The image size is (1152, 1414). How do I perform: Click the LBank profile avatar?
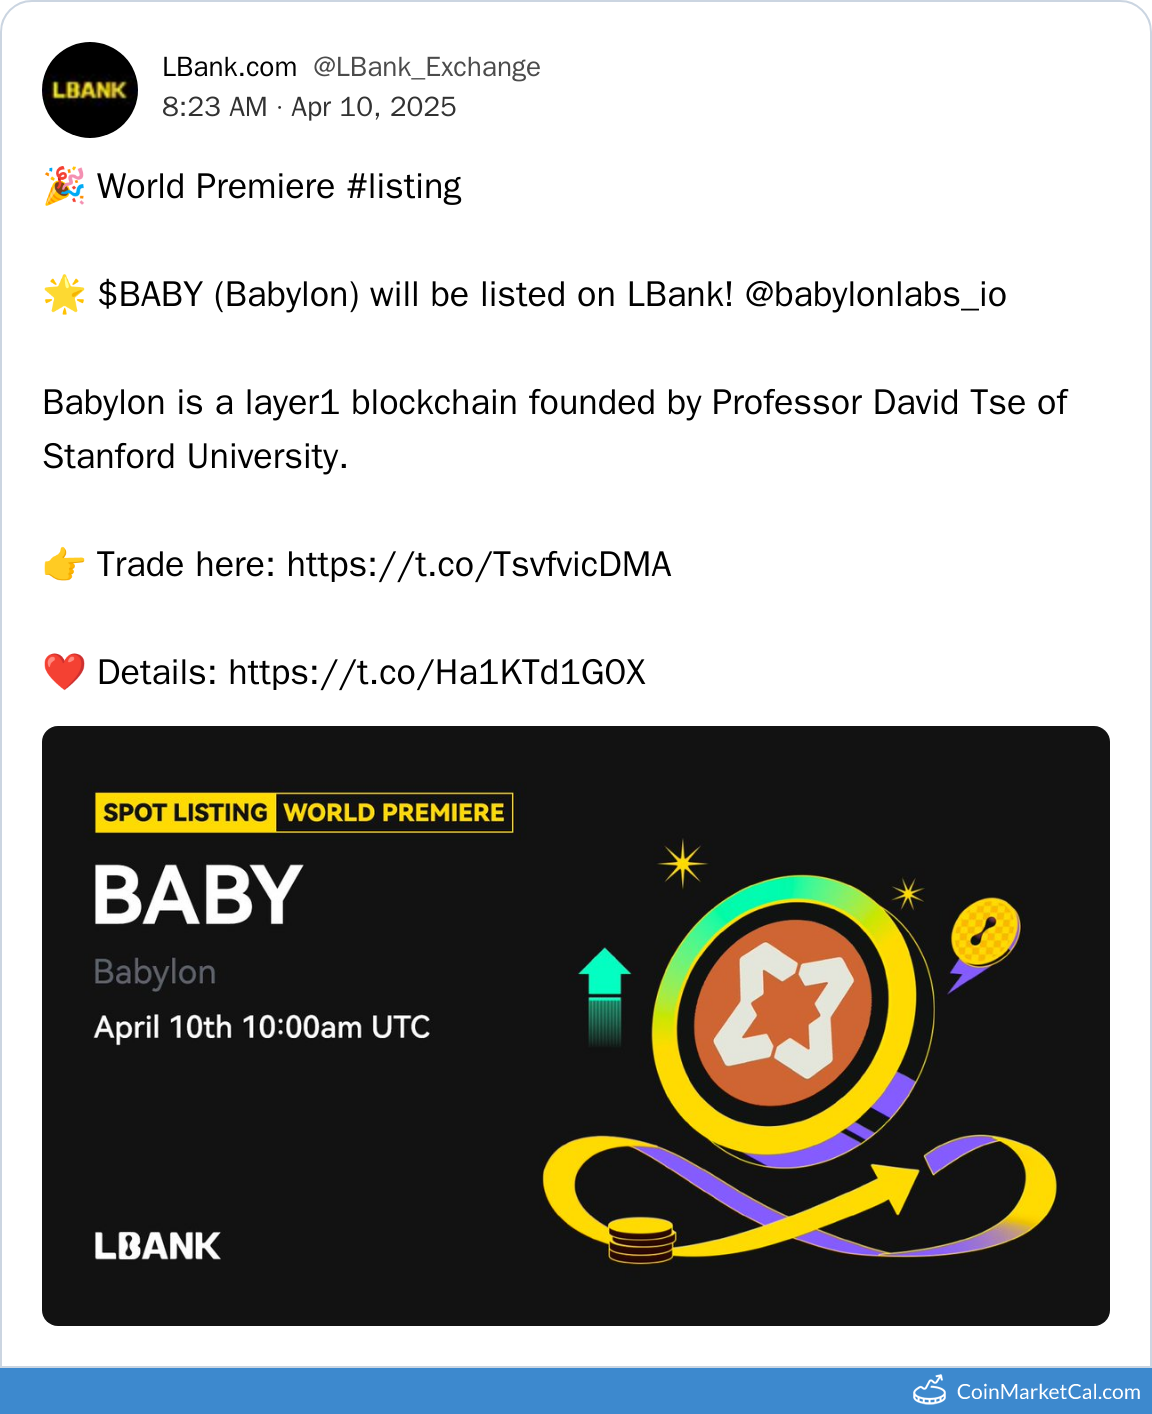pyautogui.click(x=90, y=90)
